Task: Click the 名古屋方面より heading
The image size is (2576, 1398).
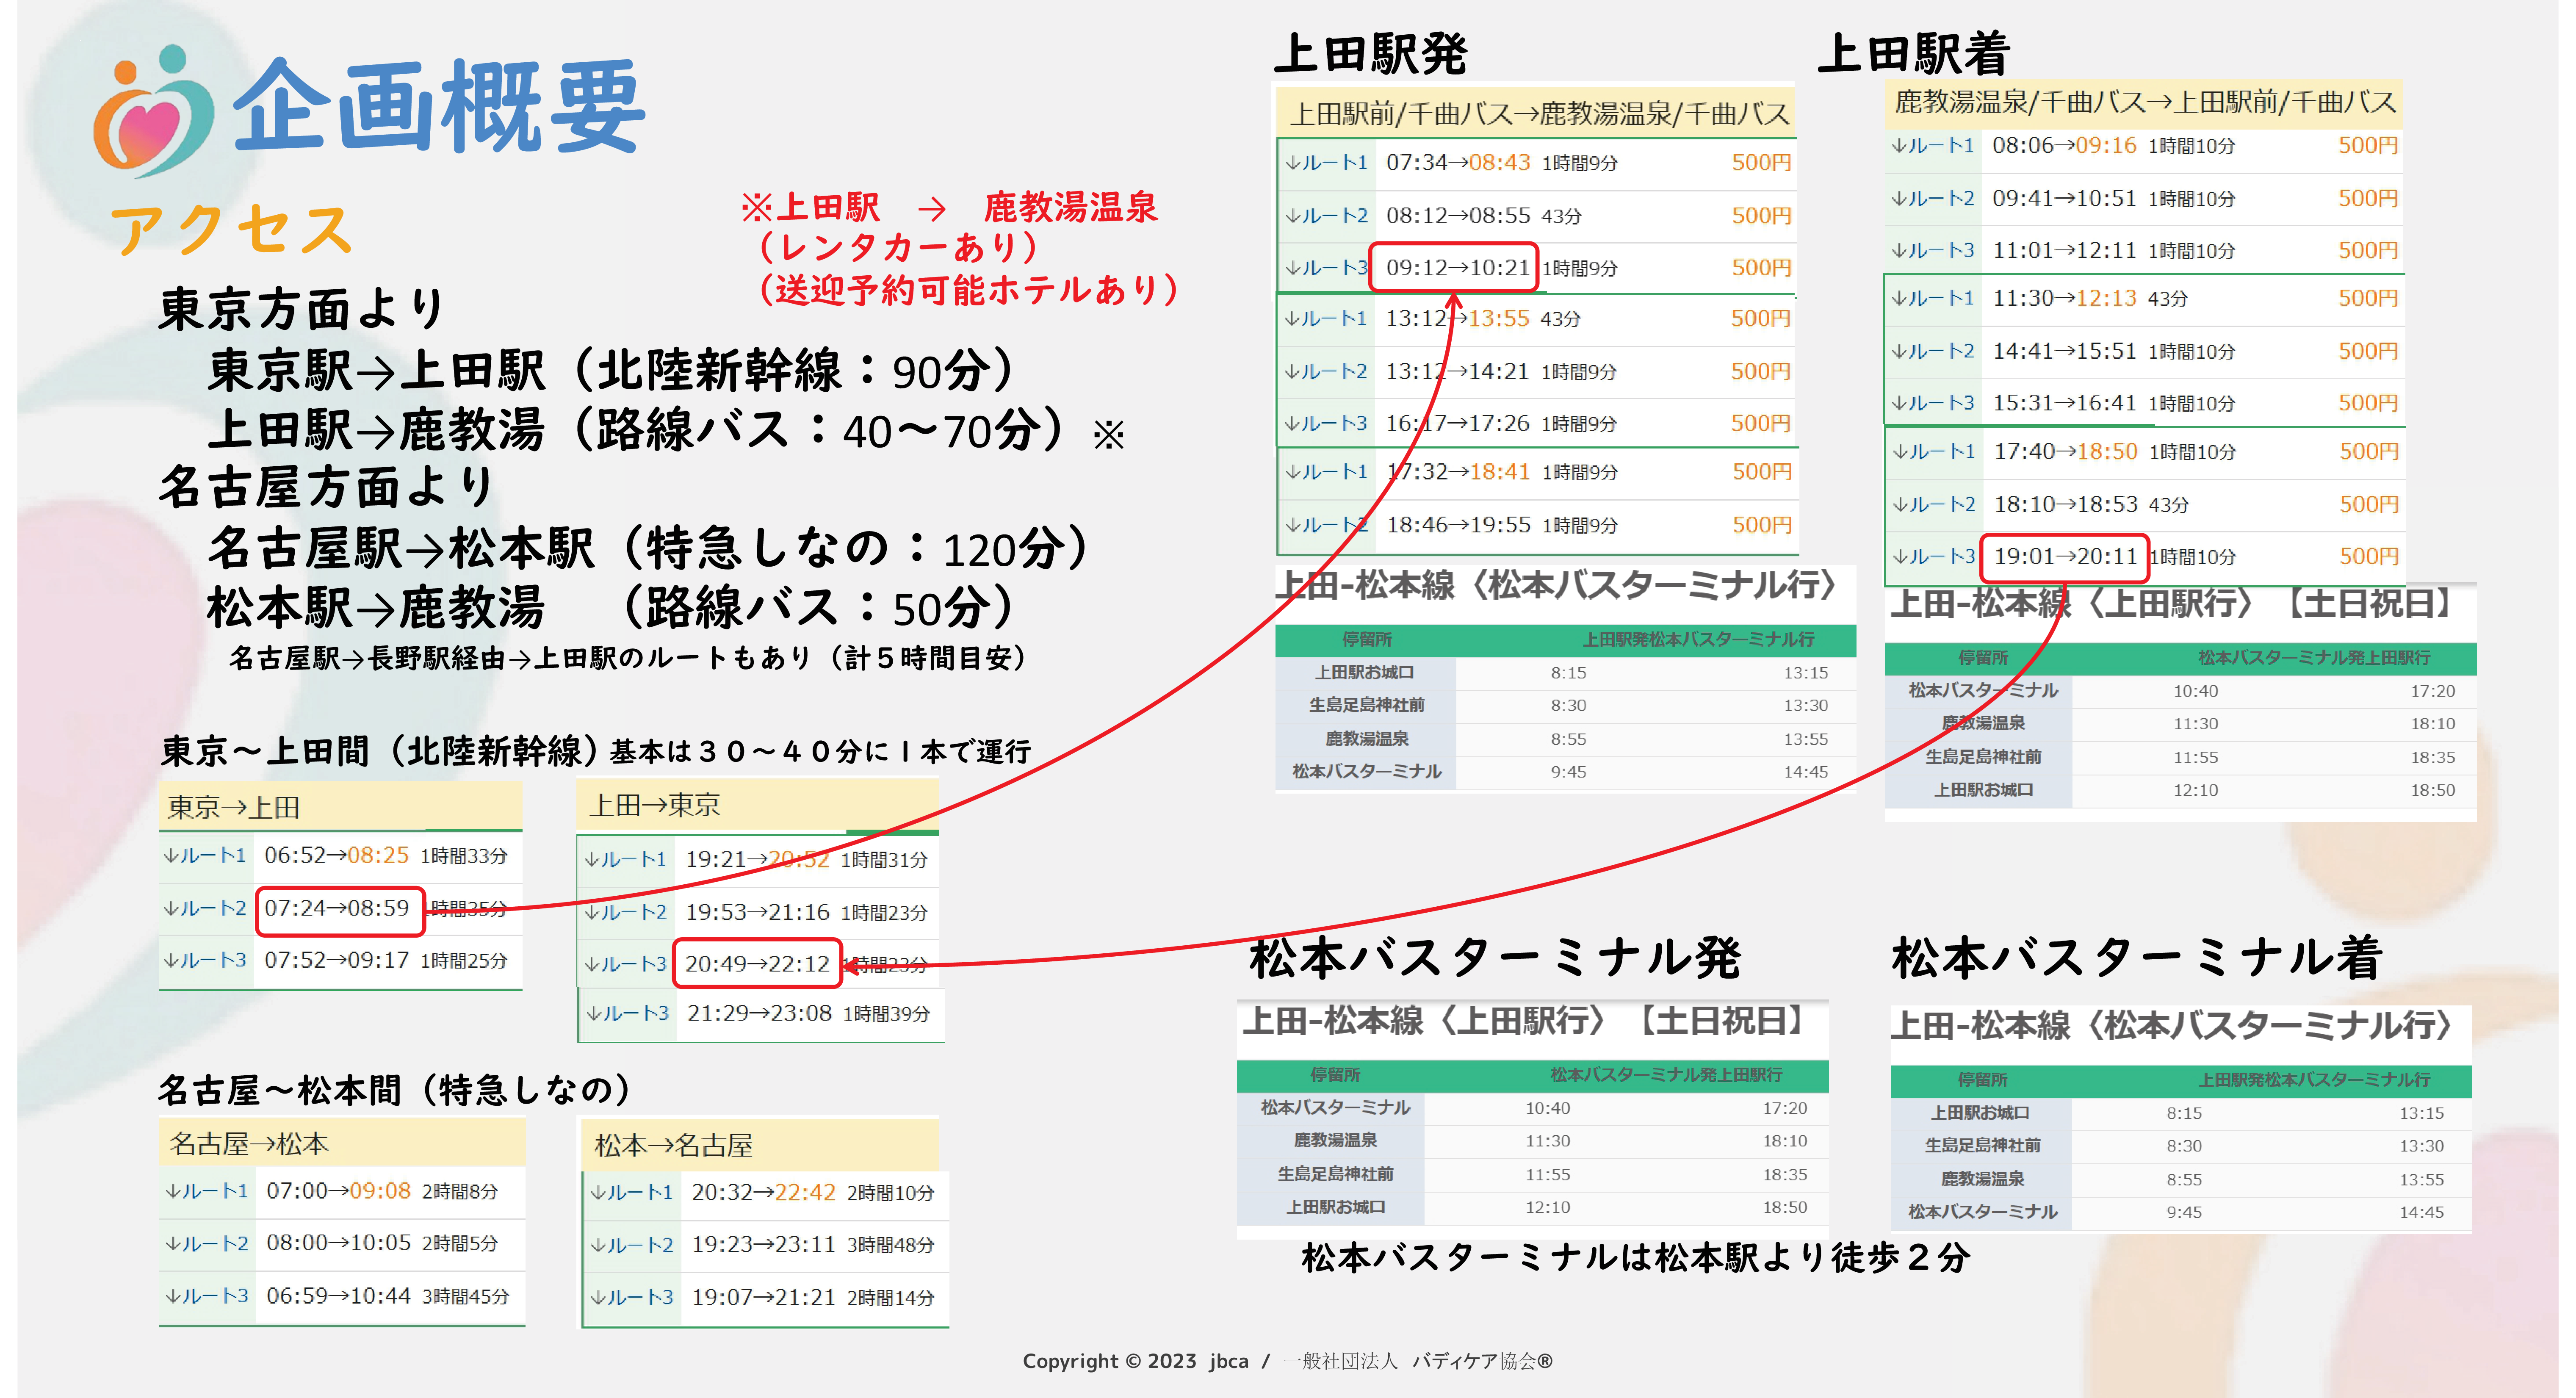Action: click(326, 487)
